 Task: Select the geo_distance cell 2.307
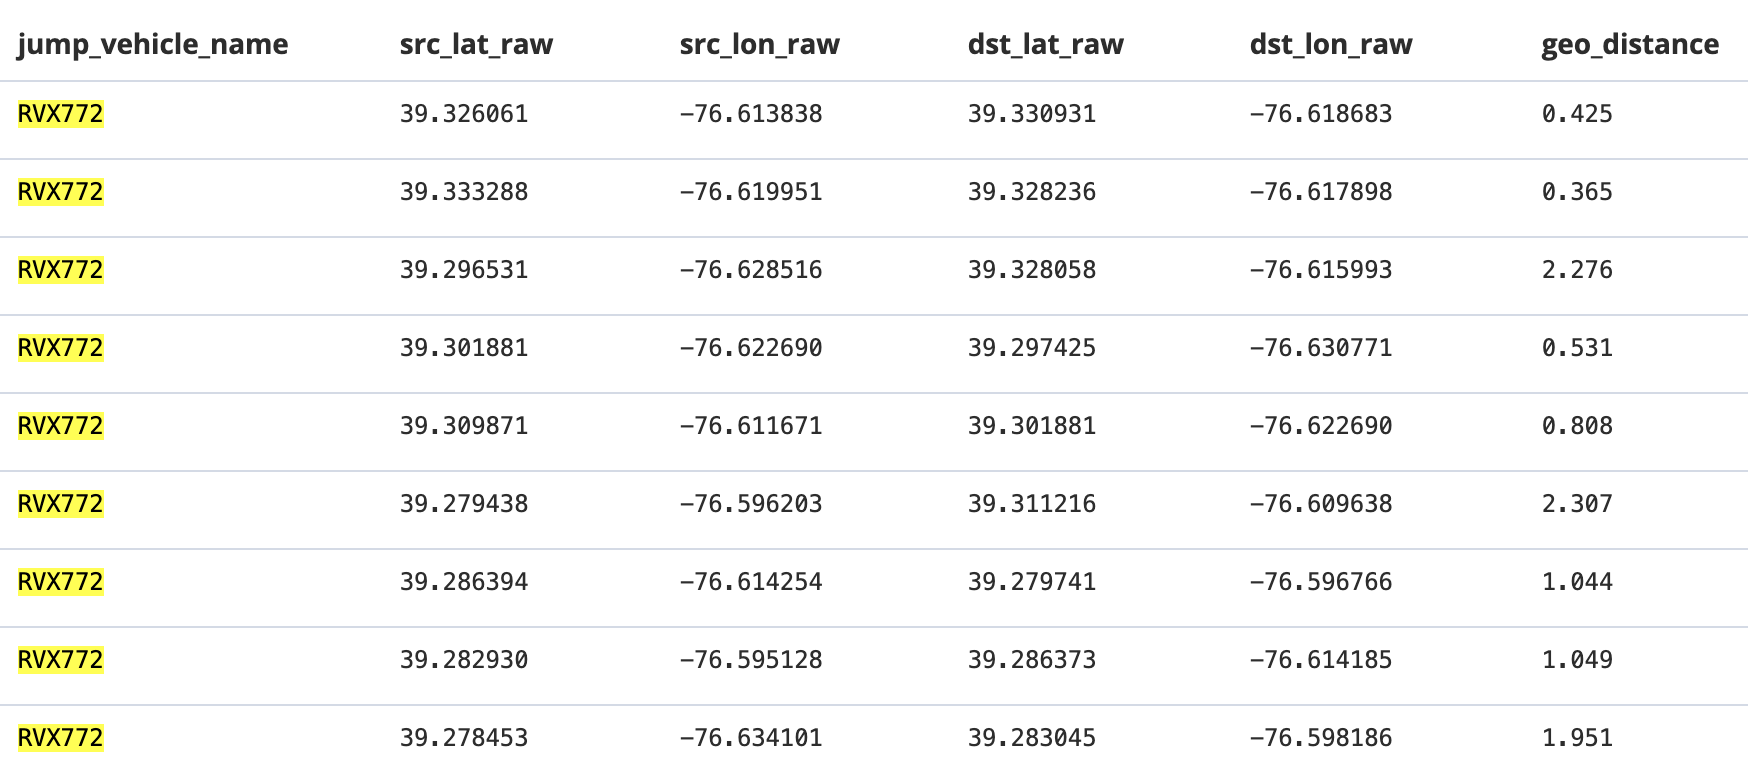(1577, 504)
